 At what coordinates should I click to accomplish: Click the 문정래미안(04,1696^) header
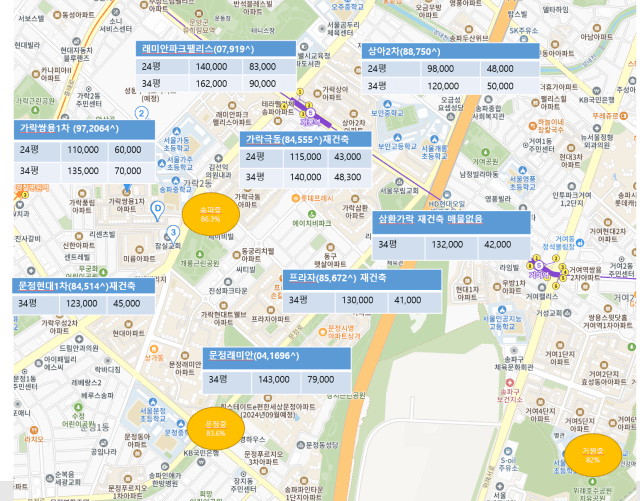point(277,356)
